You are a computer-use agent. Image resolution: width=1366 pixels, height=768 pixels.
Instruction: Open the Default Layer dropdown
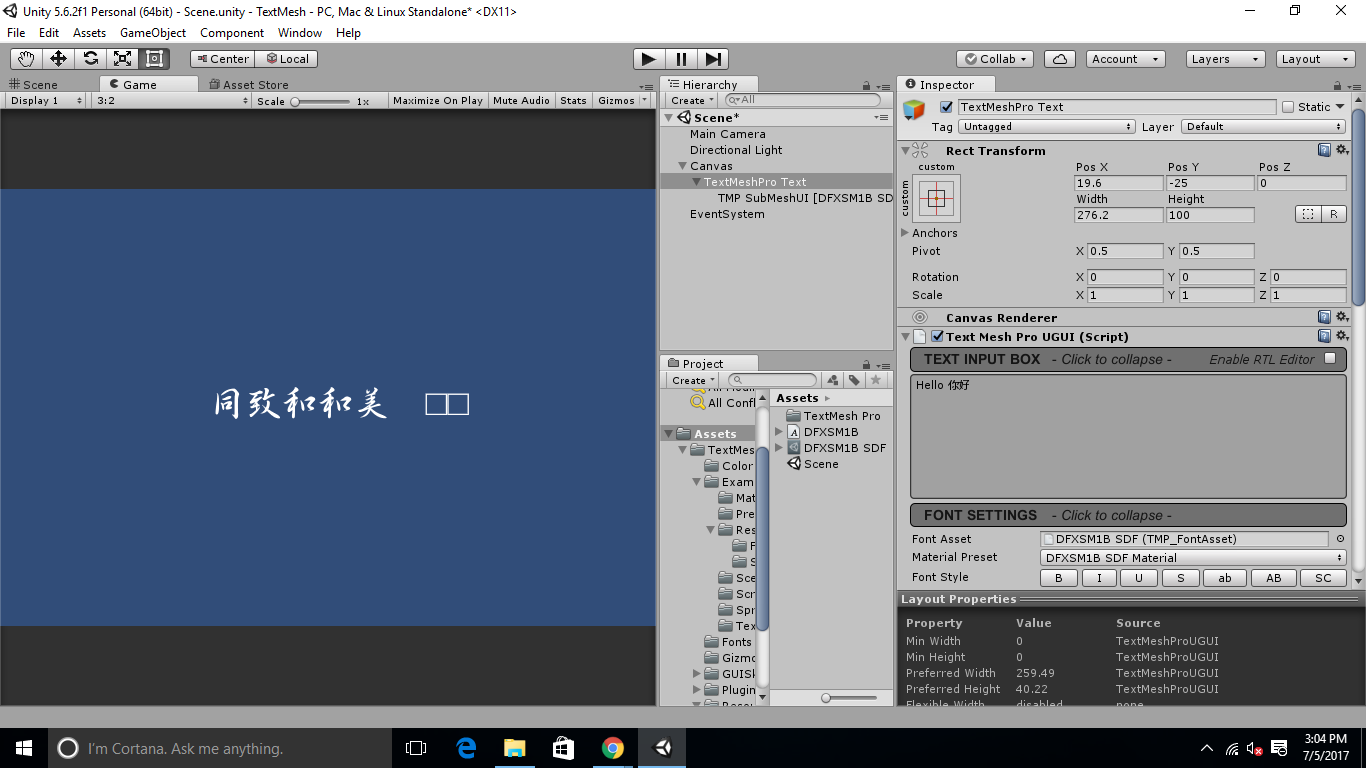(1264, 127)
